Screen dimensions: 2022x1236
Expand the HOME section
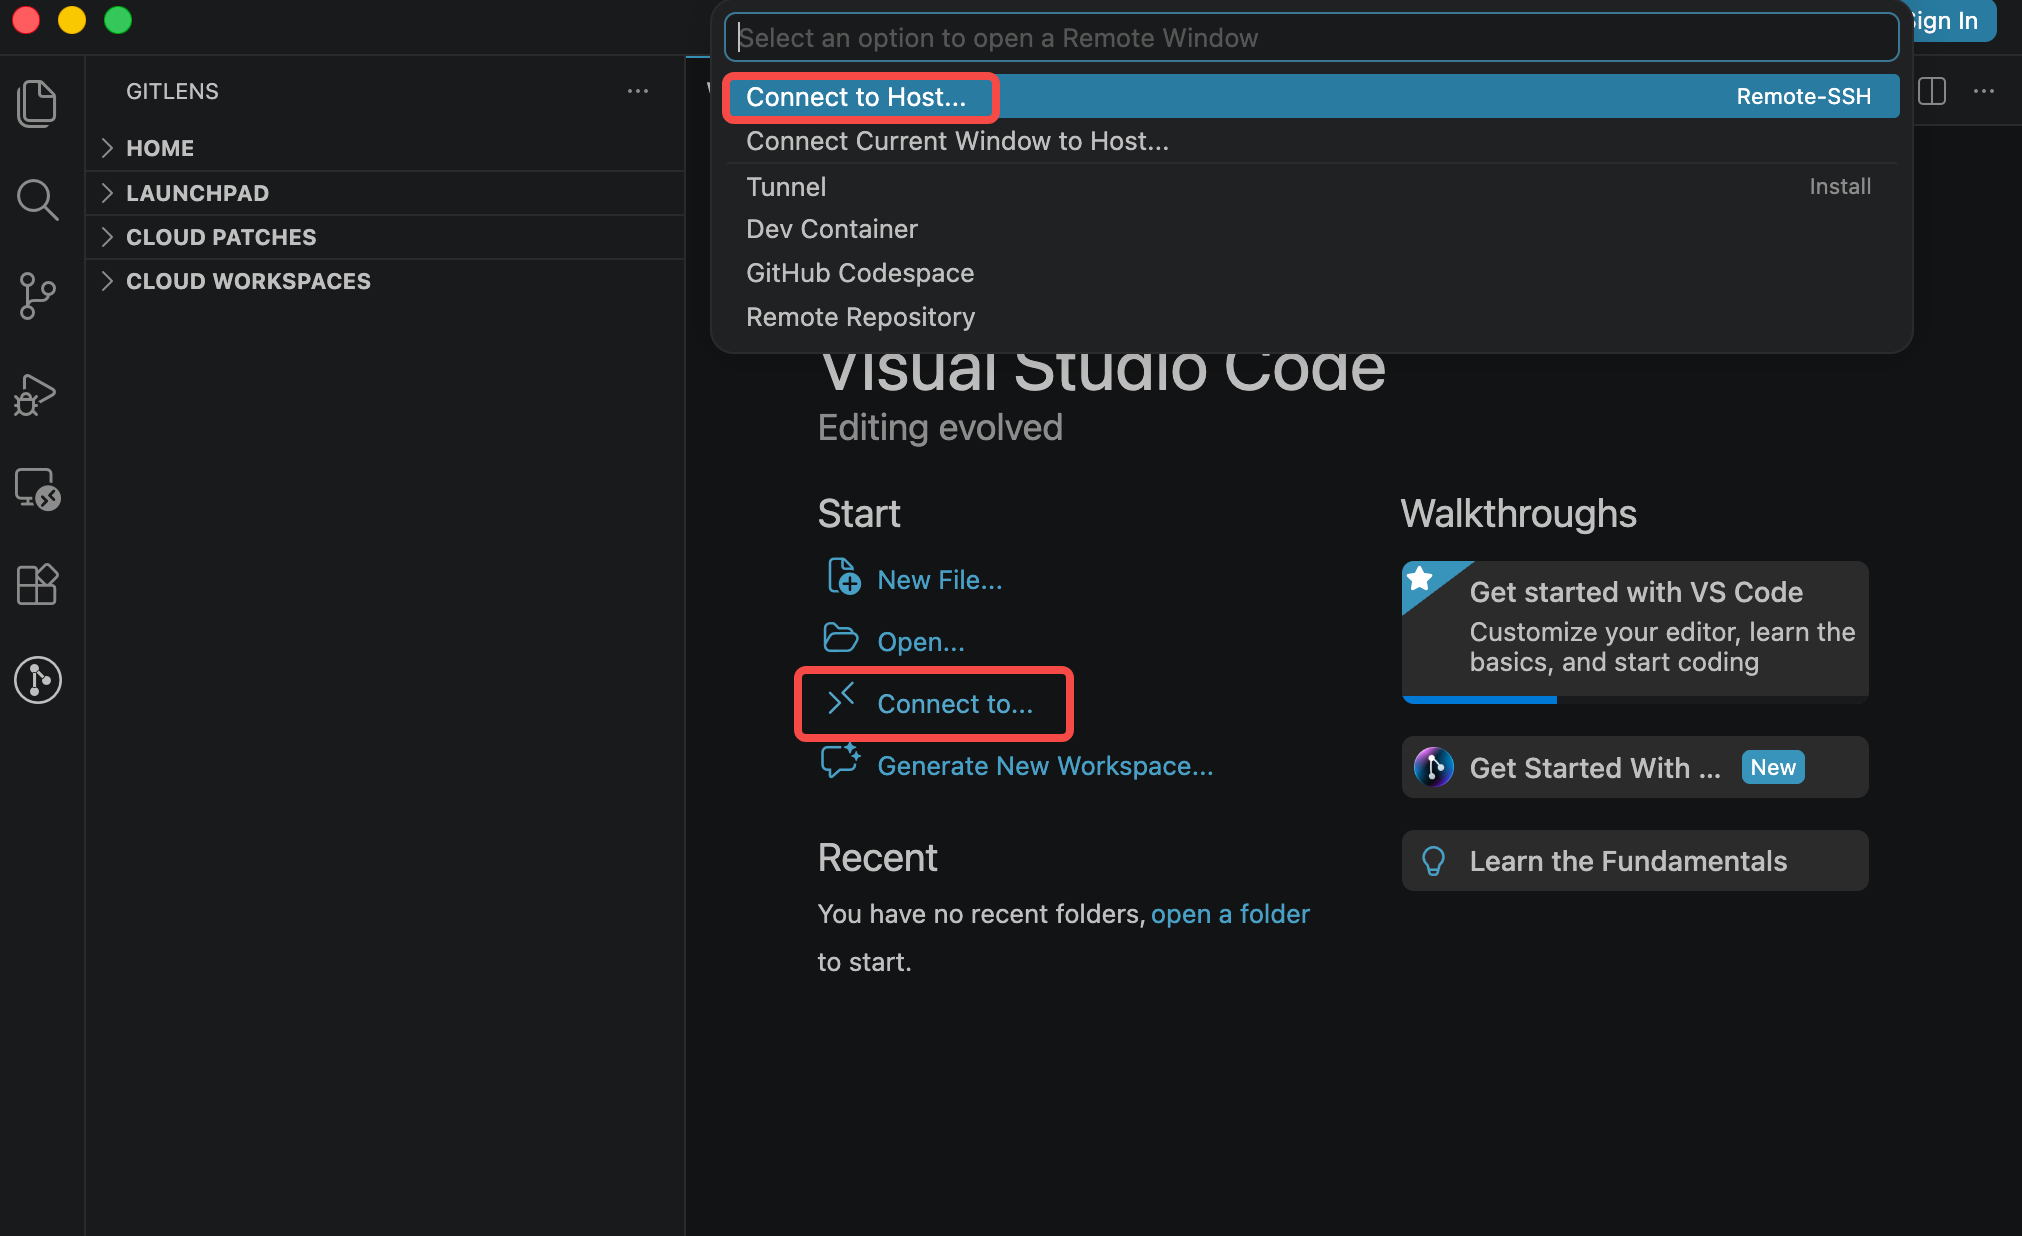385,148
